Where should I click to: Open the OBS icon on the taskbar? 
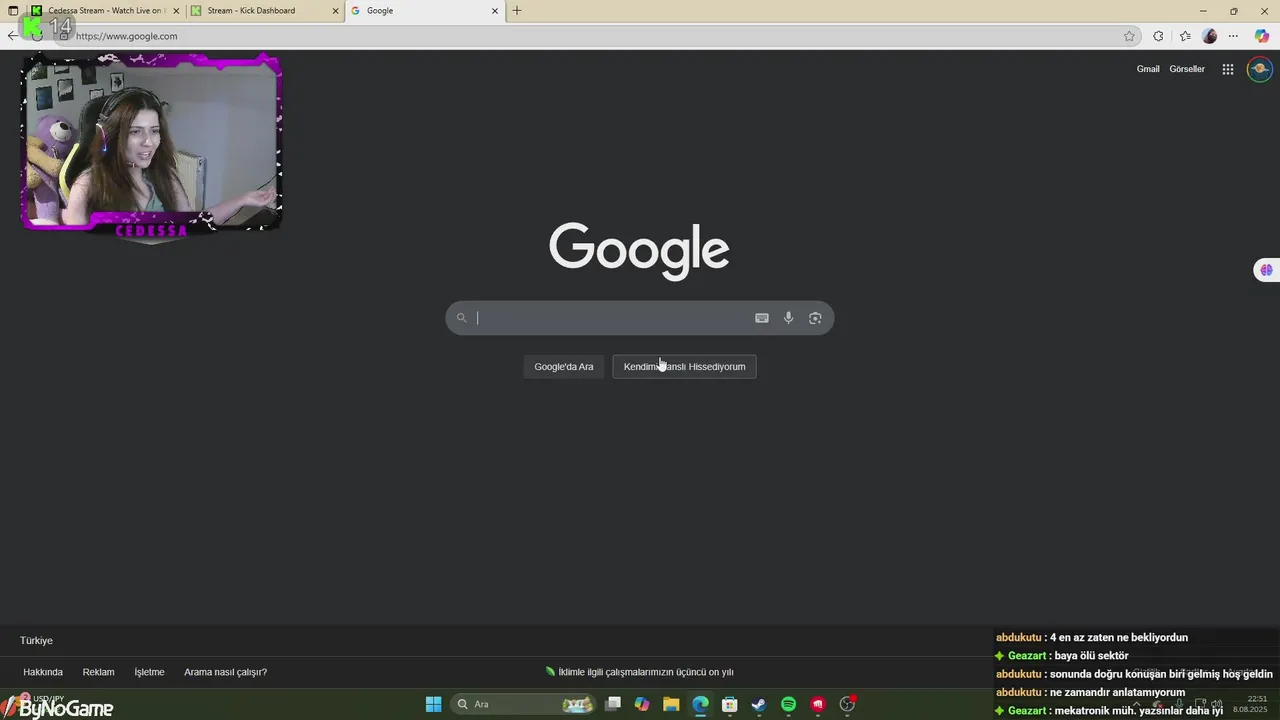[x=848, y=704]
